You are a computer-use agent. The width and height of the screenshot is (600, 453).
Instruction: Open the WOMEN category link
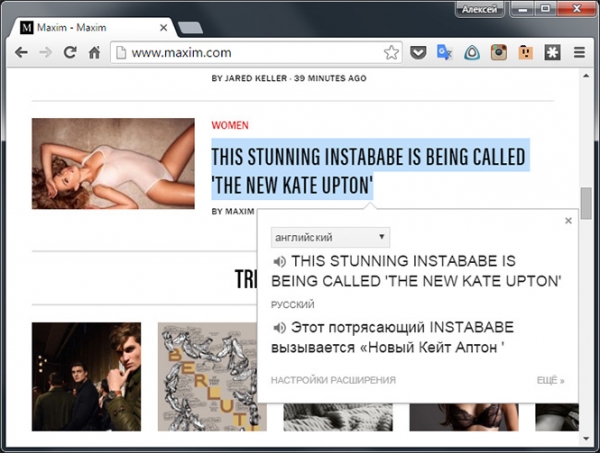pyautogui.click(x=230, y=126)
